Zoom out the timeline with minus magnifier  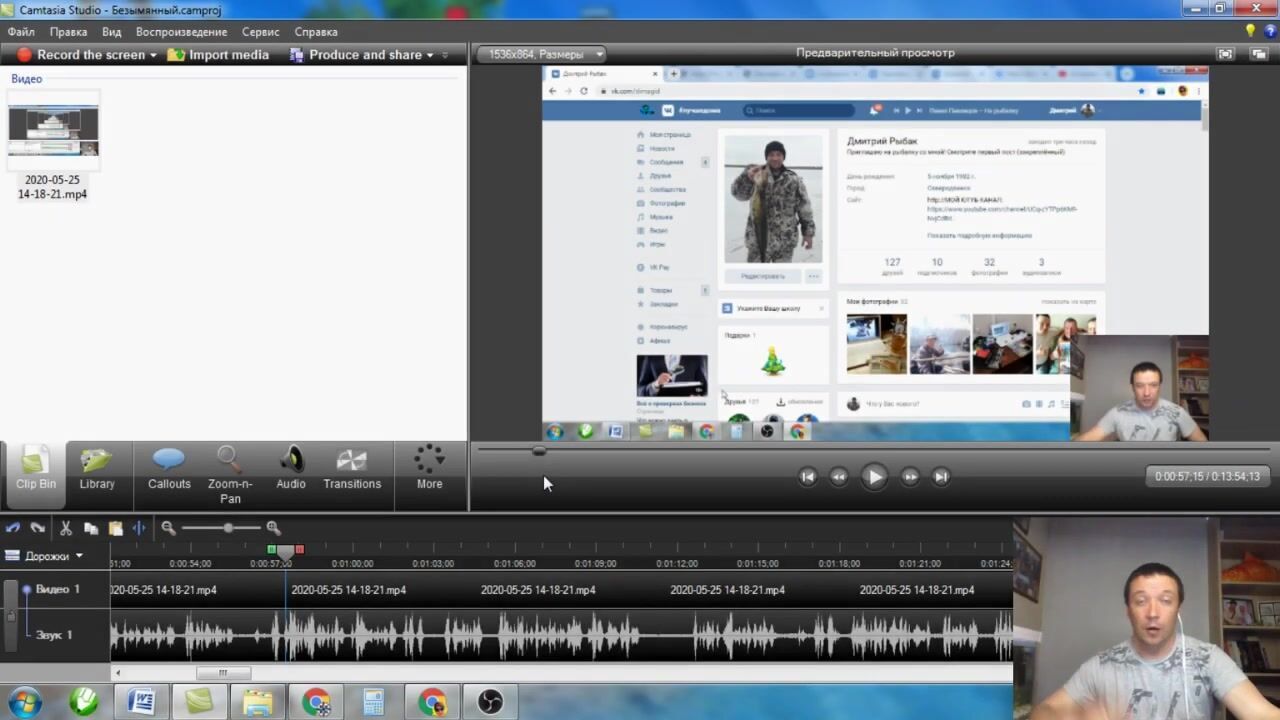coord(168,528)
